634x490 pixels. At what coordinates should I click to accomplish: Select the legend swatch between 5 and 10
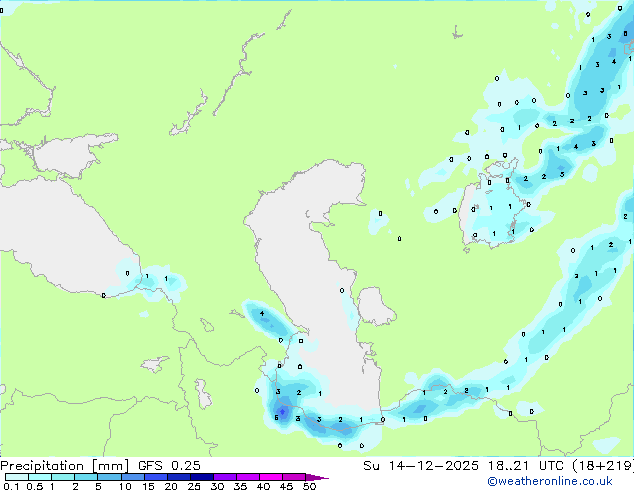pyautogui.click(x=109, y=477)
